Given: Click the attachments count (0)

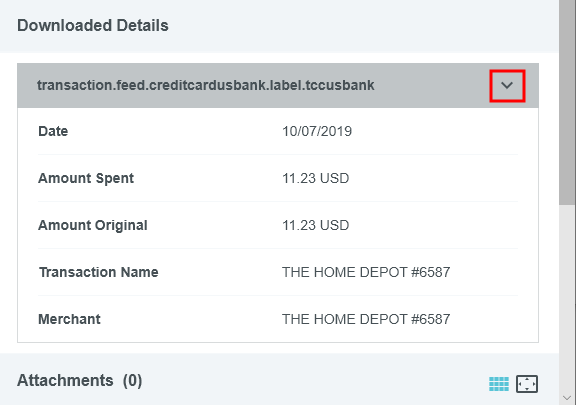Looking at the screenshot, I should [x=132, y=381].
